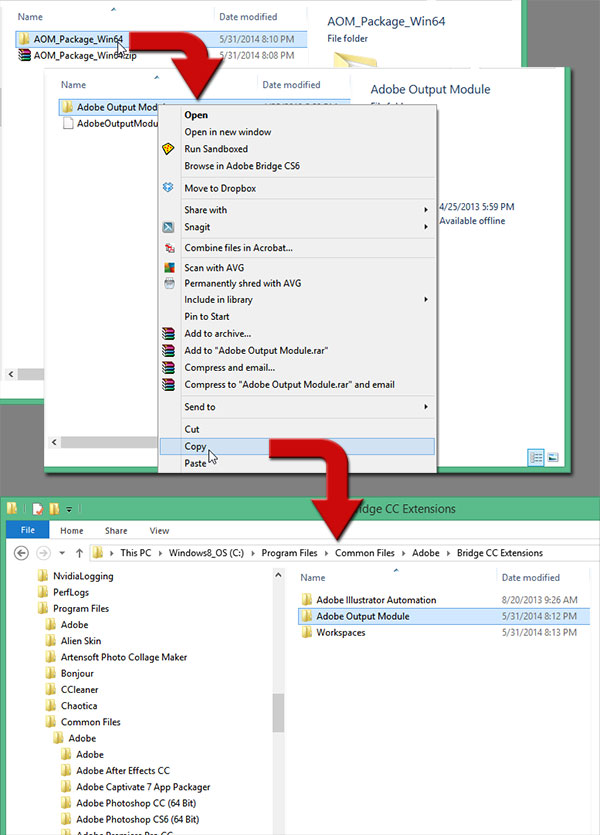The width and height of the screenshot is (600, 835).
Task: Click the navigation pane scroll up arrow
Action: [x=278, y=576]
